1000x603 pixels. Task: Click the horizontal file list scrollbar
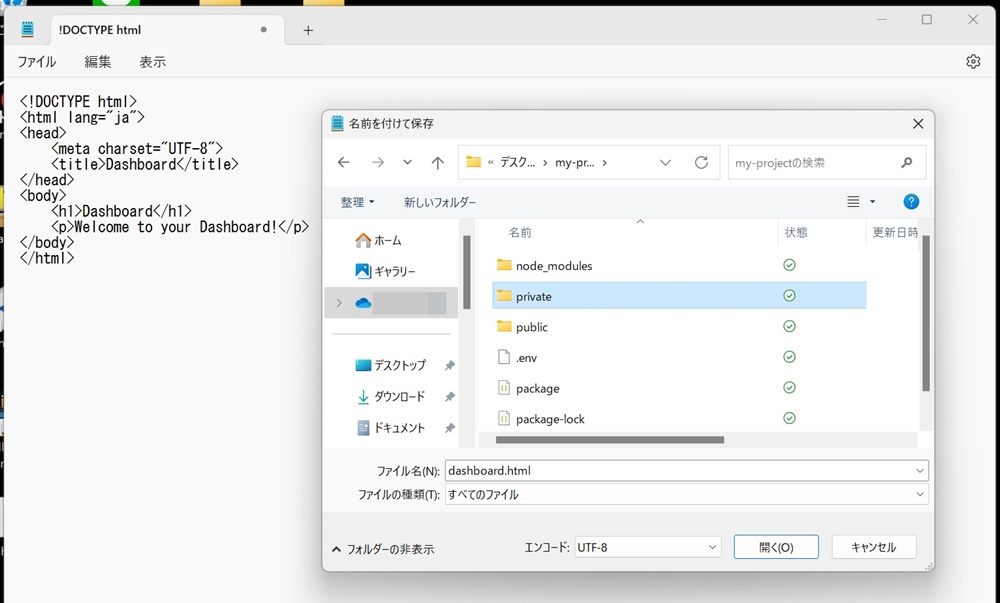coord(610,440)
